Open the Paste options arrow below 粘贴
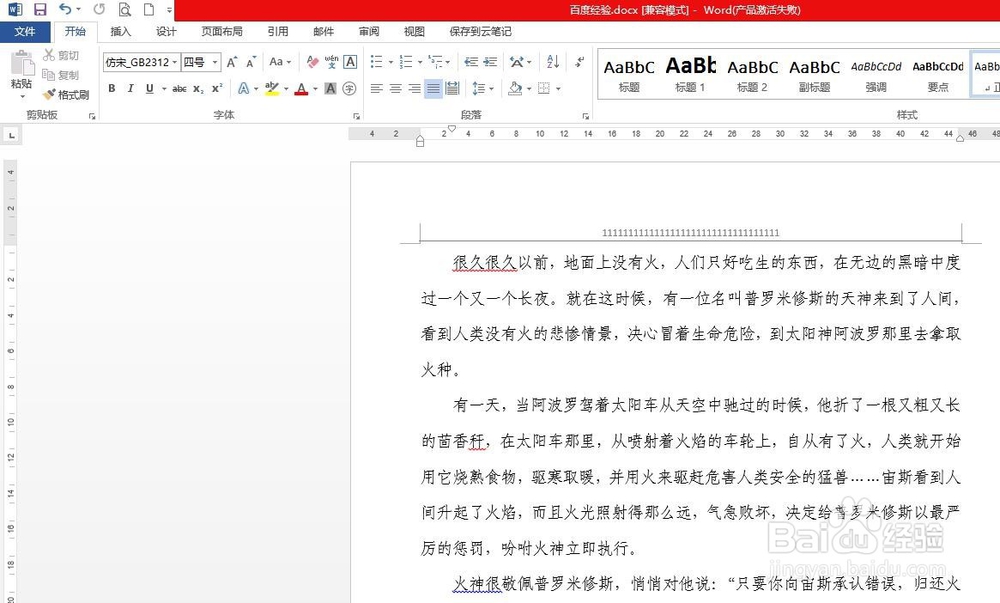The width and height of the screenshot is (1000, 603). (x=22, y=97)
